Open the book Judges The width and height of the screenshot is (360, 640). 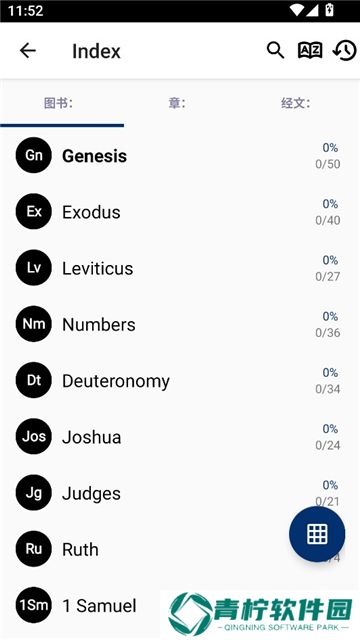click(91, 494)
